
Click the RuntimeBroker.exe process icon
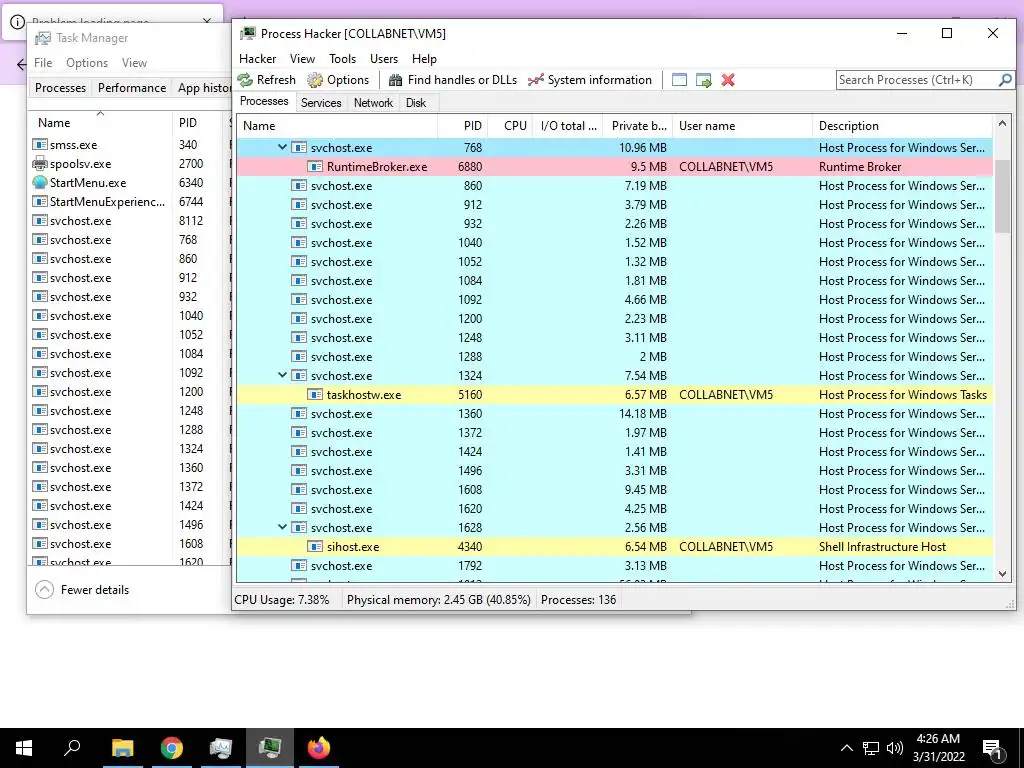tap(315, 167)
